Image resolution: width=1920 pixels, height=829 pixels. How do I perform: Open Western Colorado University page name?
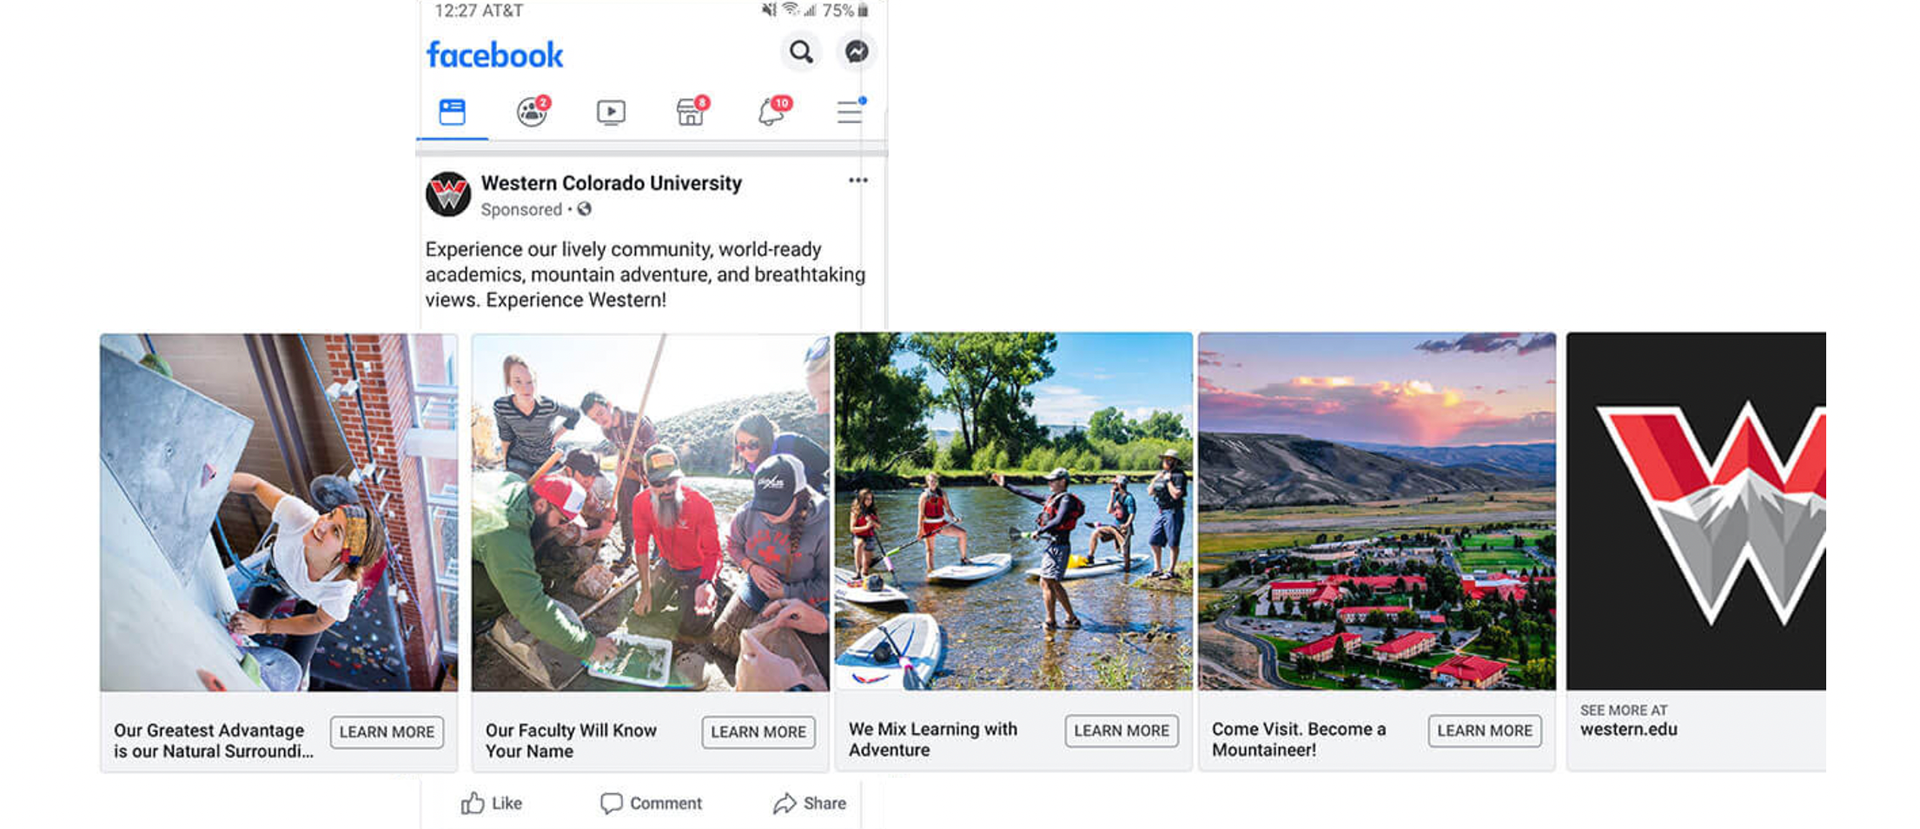pyautogui.click(x=611, y=183)
